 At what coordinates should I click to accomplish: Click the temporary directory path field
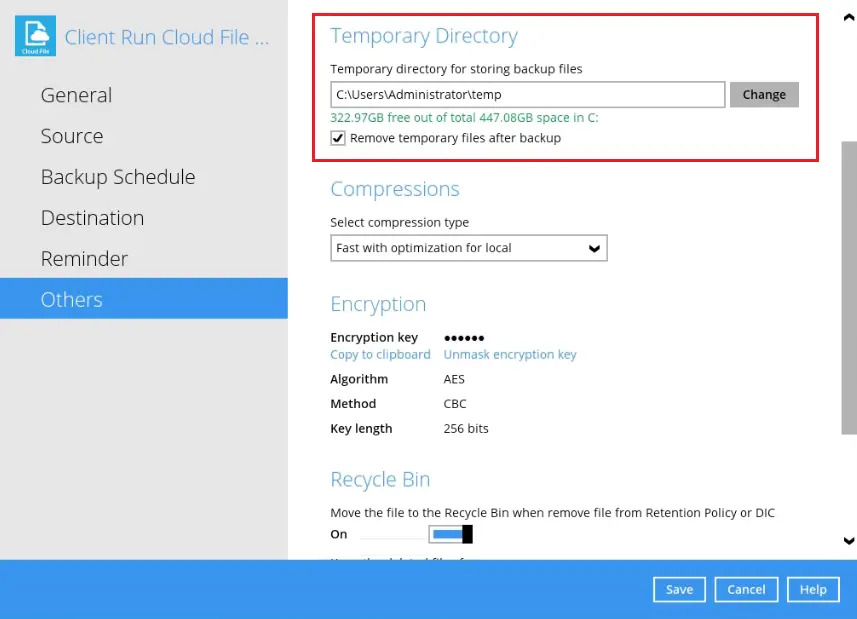tap(527, 95)
